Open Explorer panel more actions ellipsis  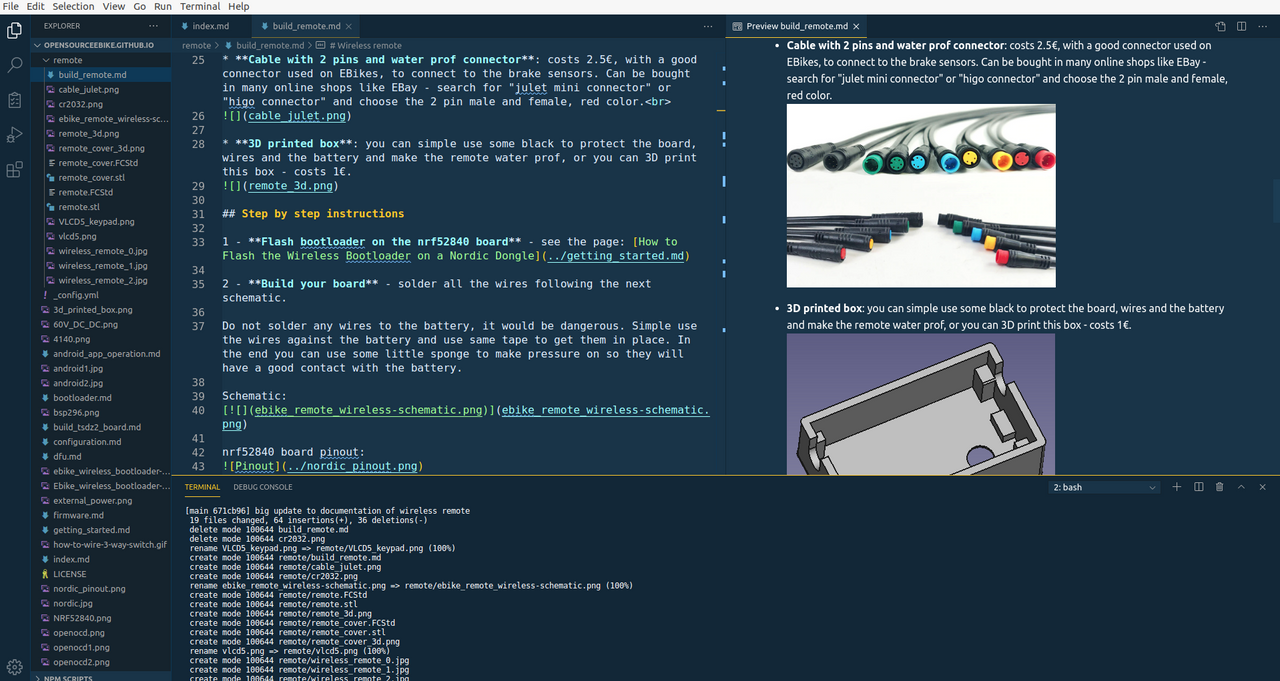[x=153, y=26]
